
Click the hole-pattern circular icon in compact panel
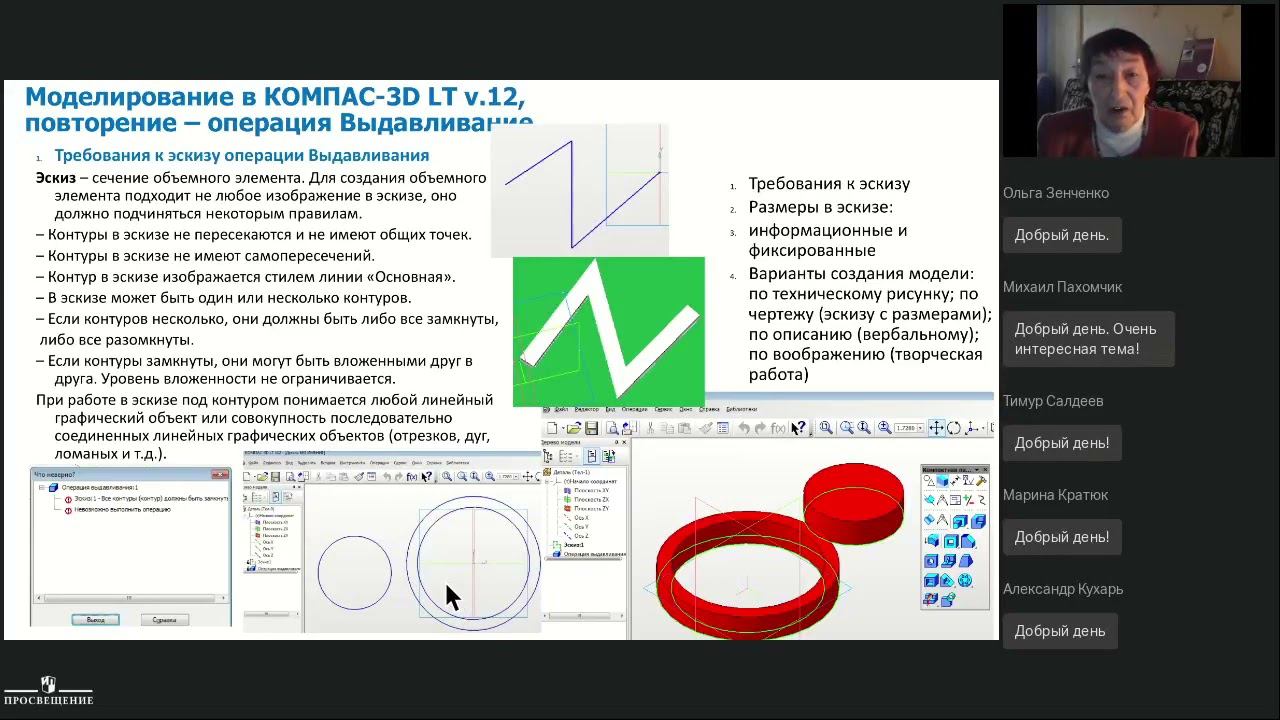pos(965,580)
